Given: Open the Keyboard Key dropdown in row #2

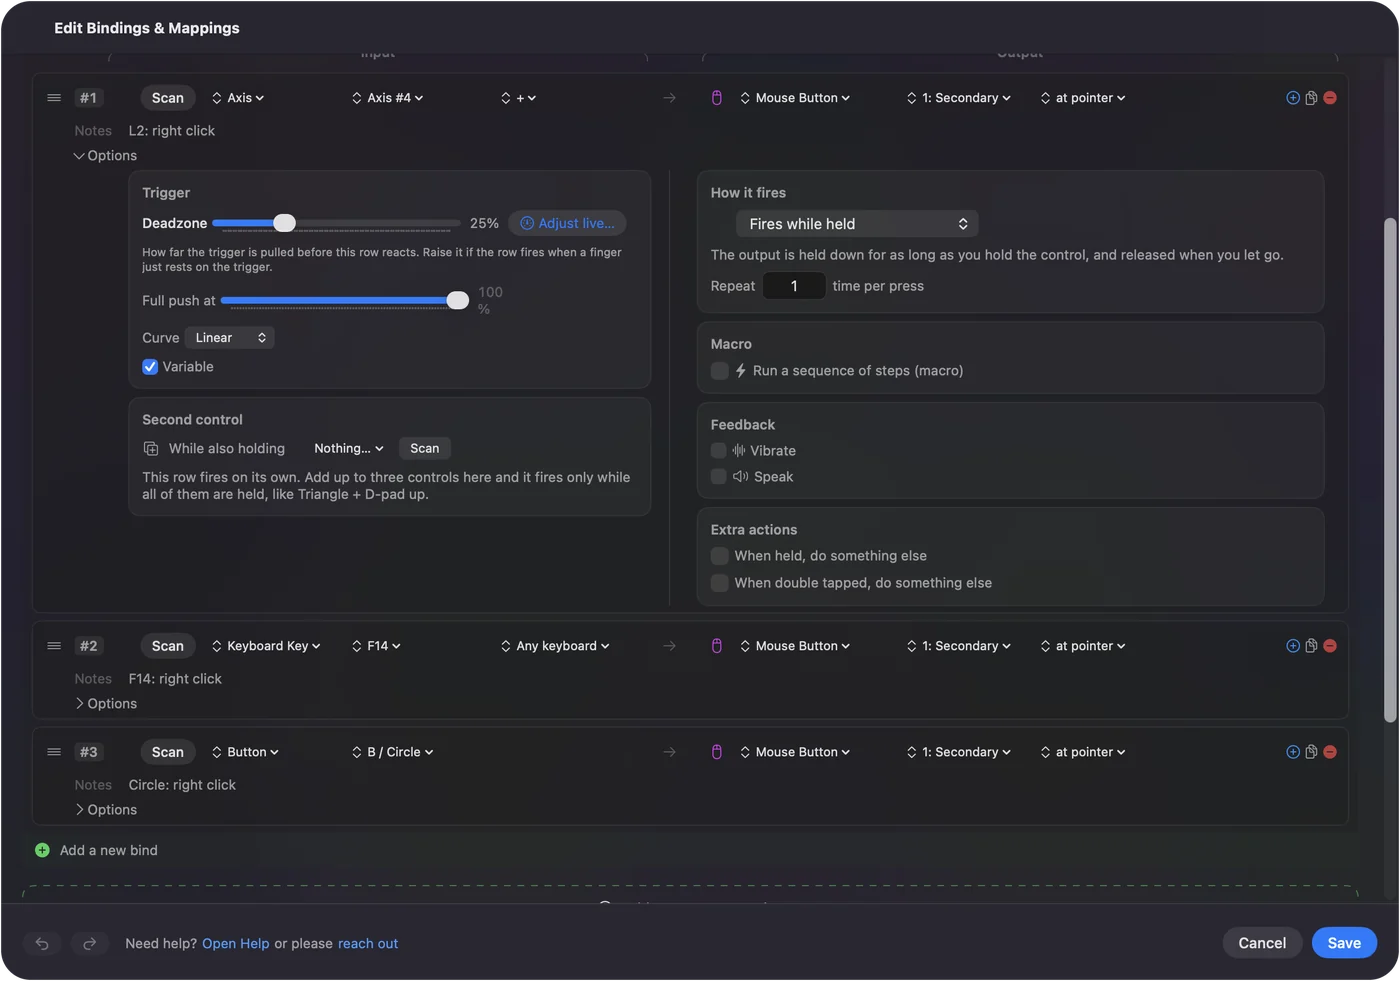Looking at the screenshot, I should click(266, 646).
